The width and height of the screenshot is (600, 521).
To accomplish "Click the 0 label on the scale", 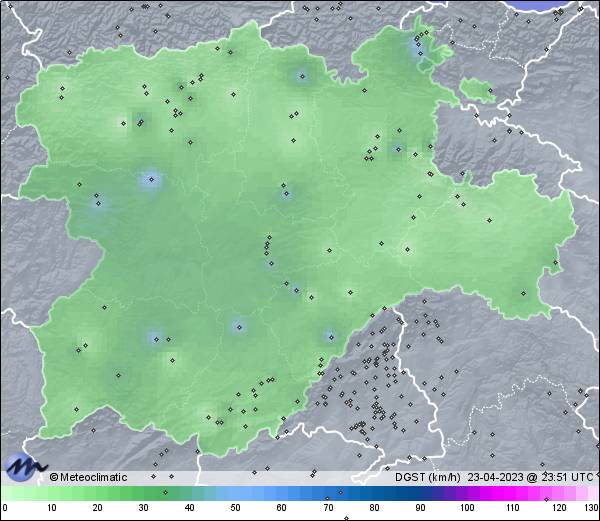I will [x=5, y=508].
